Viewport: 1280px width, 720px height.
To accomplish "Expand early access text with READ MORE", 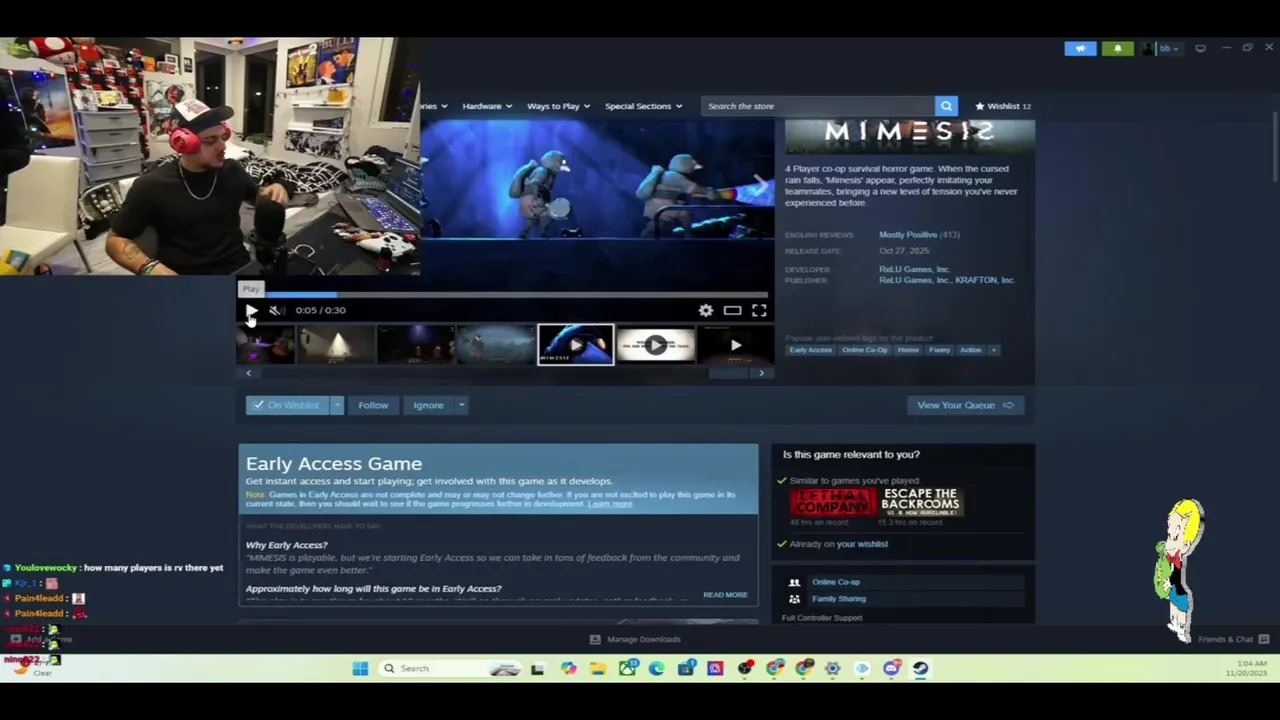I will (x=725, y=595).
